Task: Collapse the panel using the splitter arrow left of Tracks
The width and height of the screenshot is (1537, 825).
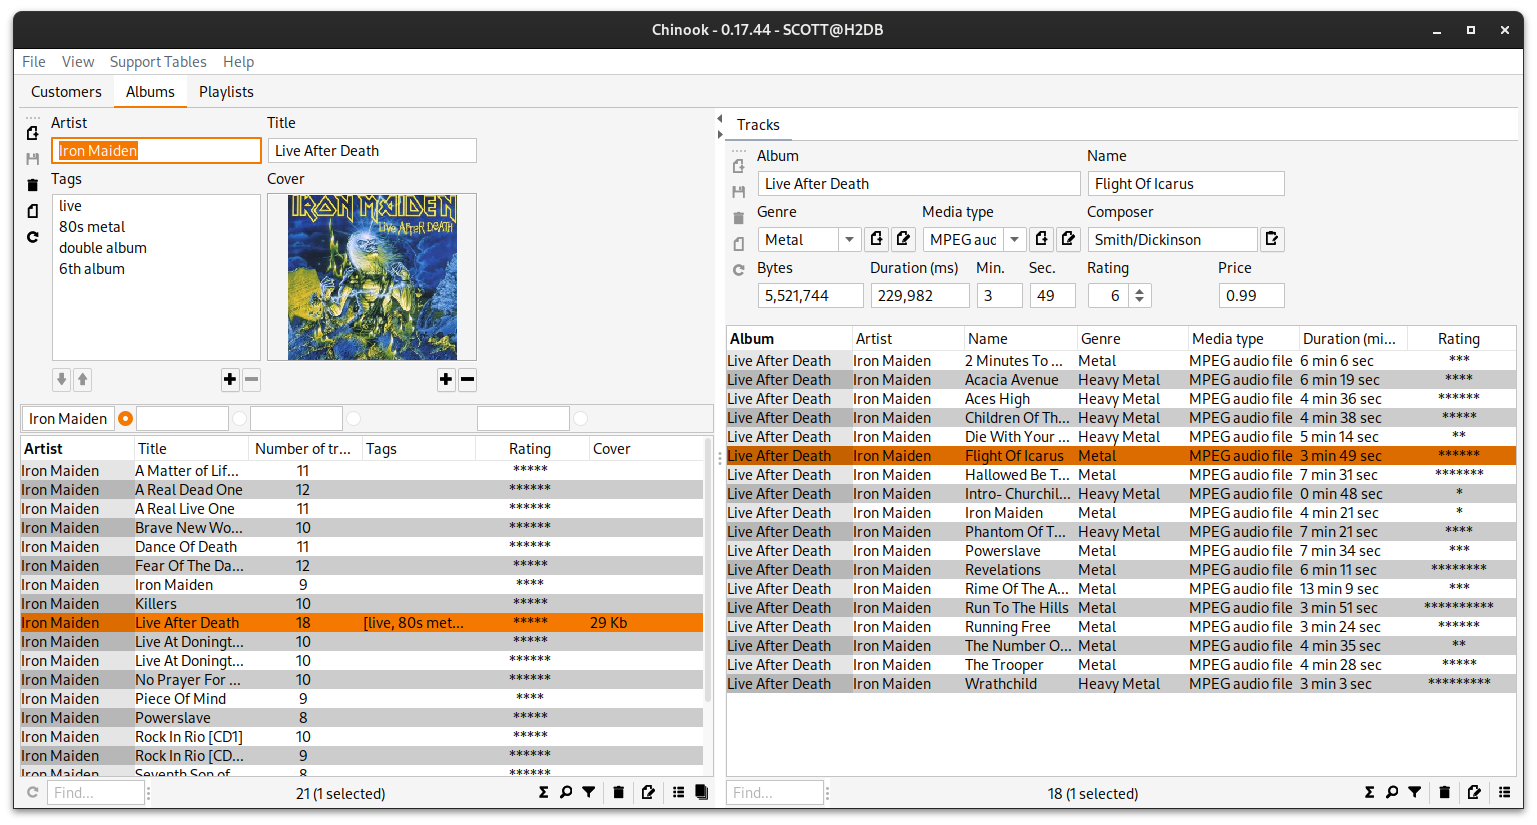Action: click(x=720, y=119)
